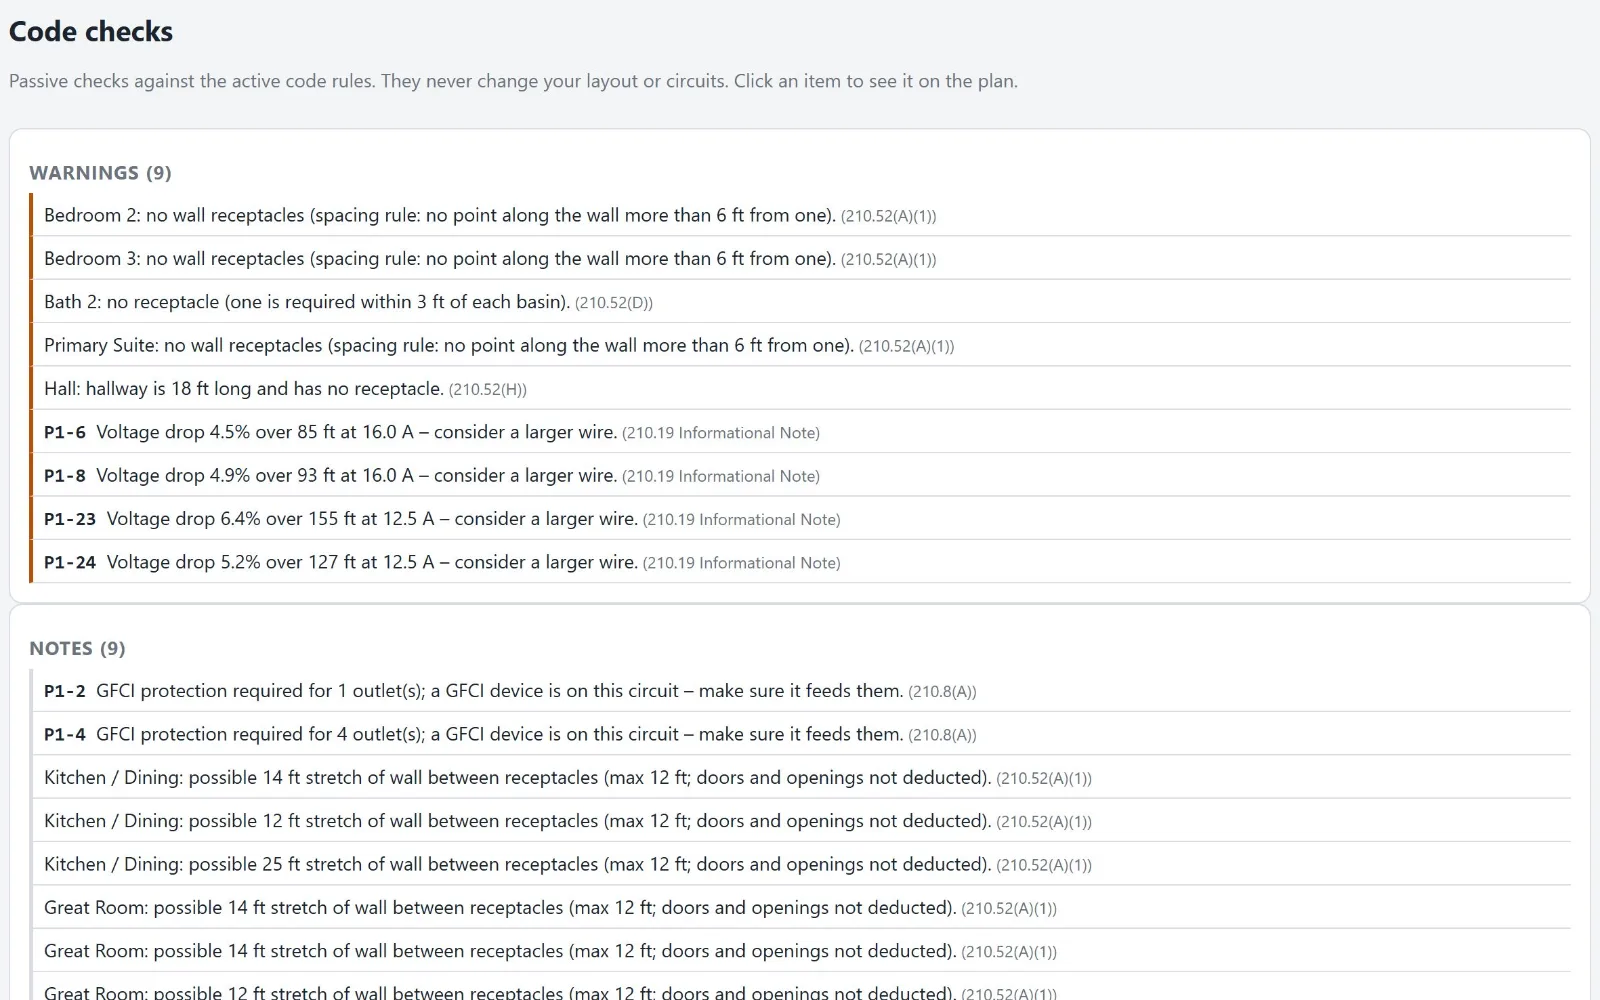This screenshot has width=1600, height=1000.
Task: Click the Bath 2 no receptacle warning
Action: coord(800,301)
